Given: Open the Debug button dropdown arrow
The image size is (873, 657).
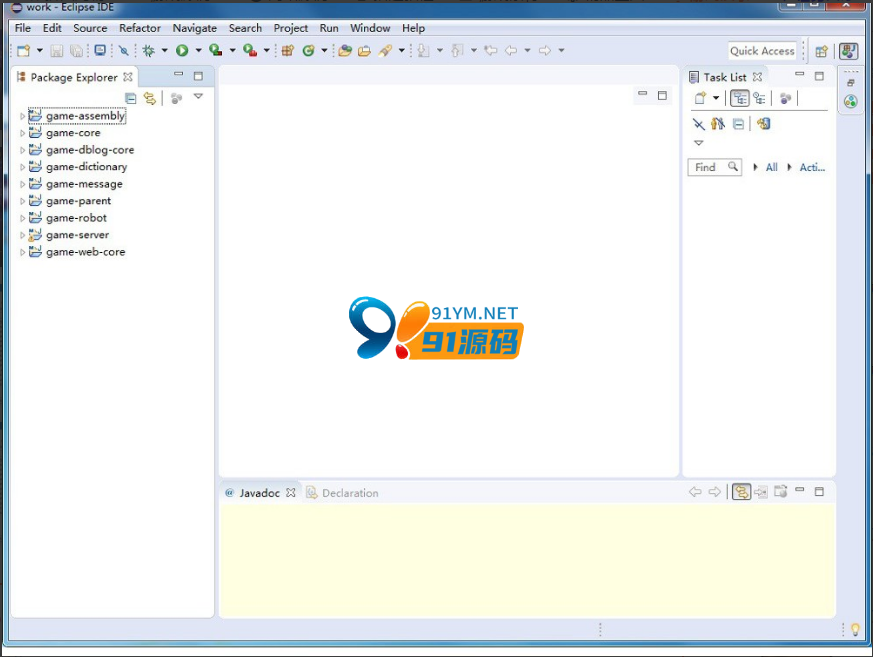Looking at the screenshot, I should click(164, 51).
